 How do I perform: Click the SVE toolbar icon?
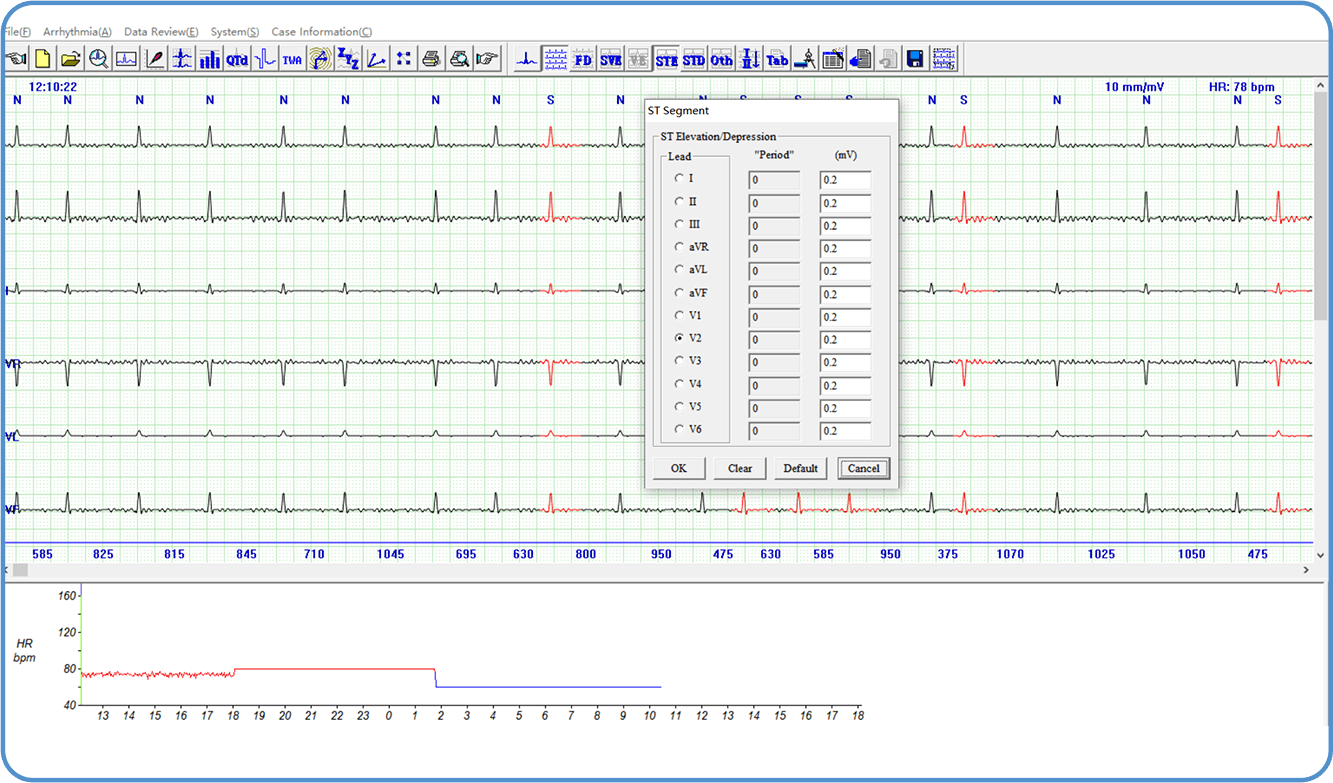pos(610,59)
